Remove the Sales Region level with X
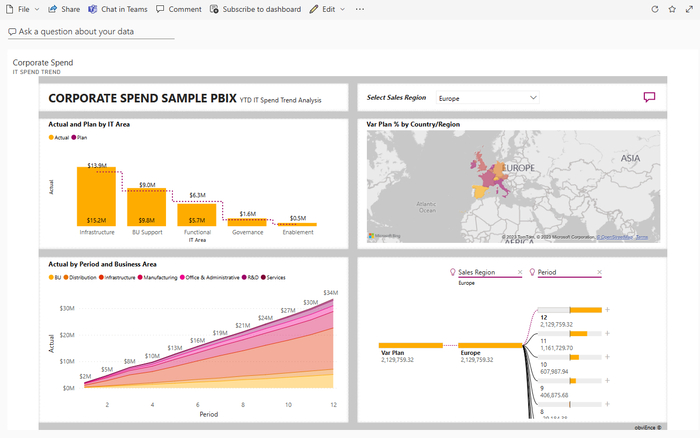 pyautogui.click(x=519, y=272)
